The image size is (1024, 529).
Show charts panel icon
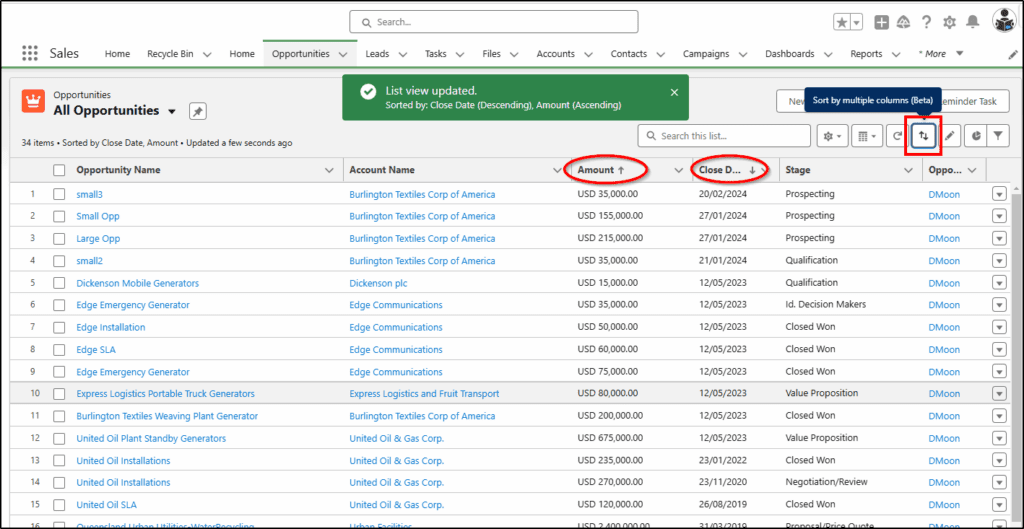point(976,136)
